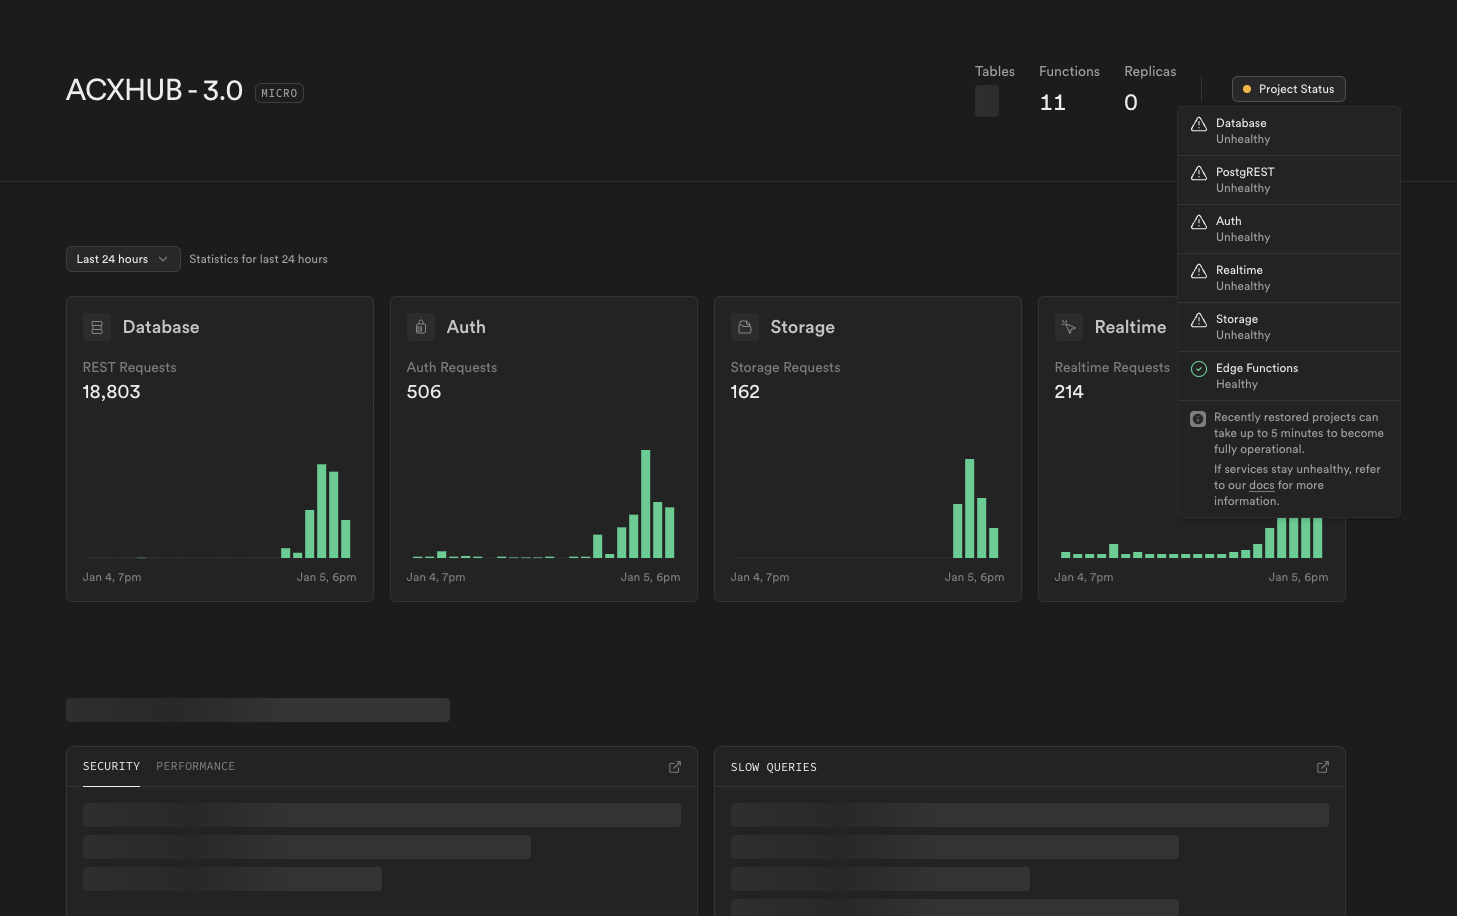Image resolution: width=1457 pixels, height=916 pixels.
Task: Click the Realtime unhealthy warning icon
Action: pyautogui.click(x=1199, y=271)
